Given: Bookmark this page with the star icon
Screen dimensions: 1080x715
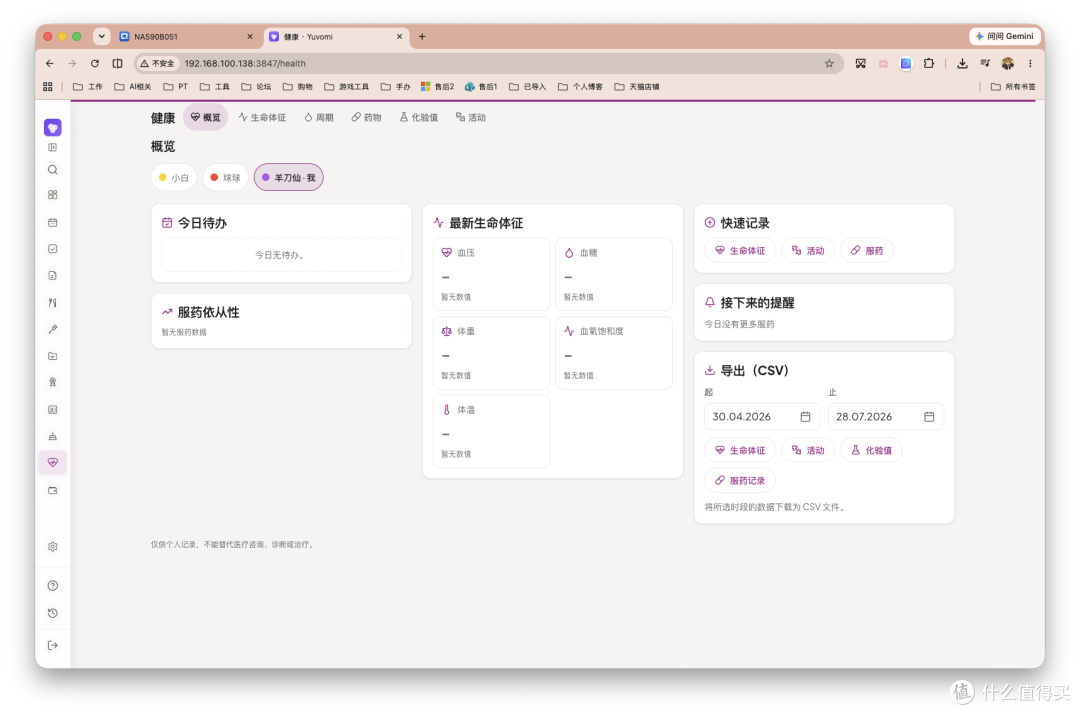Looking at the screenshot, I should pos(829,63).
